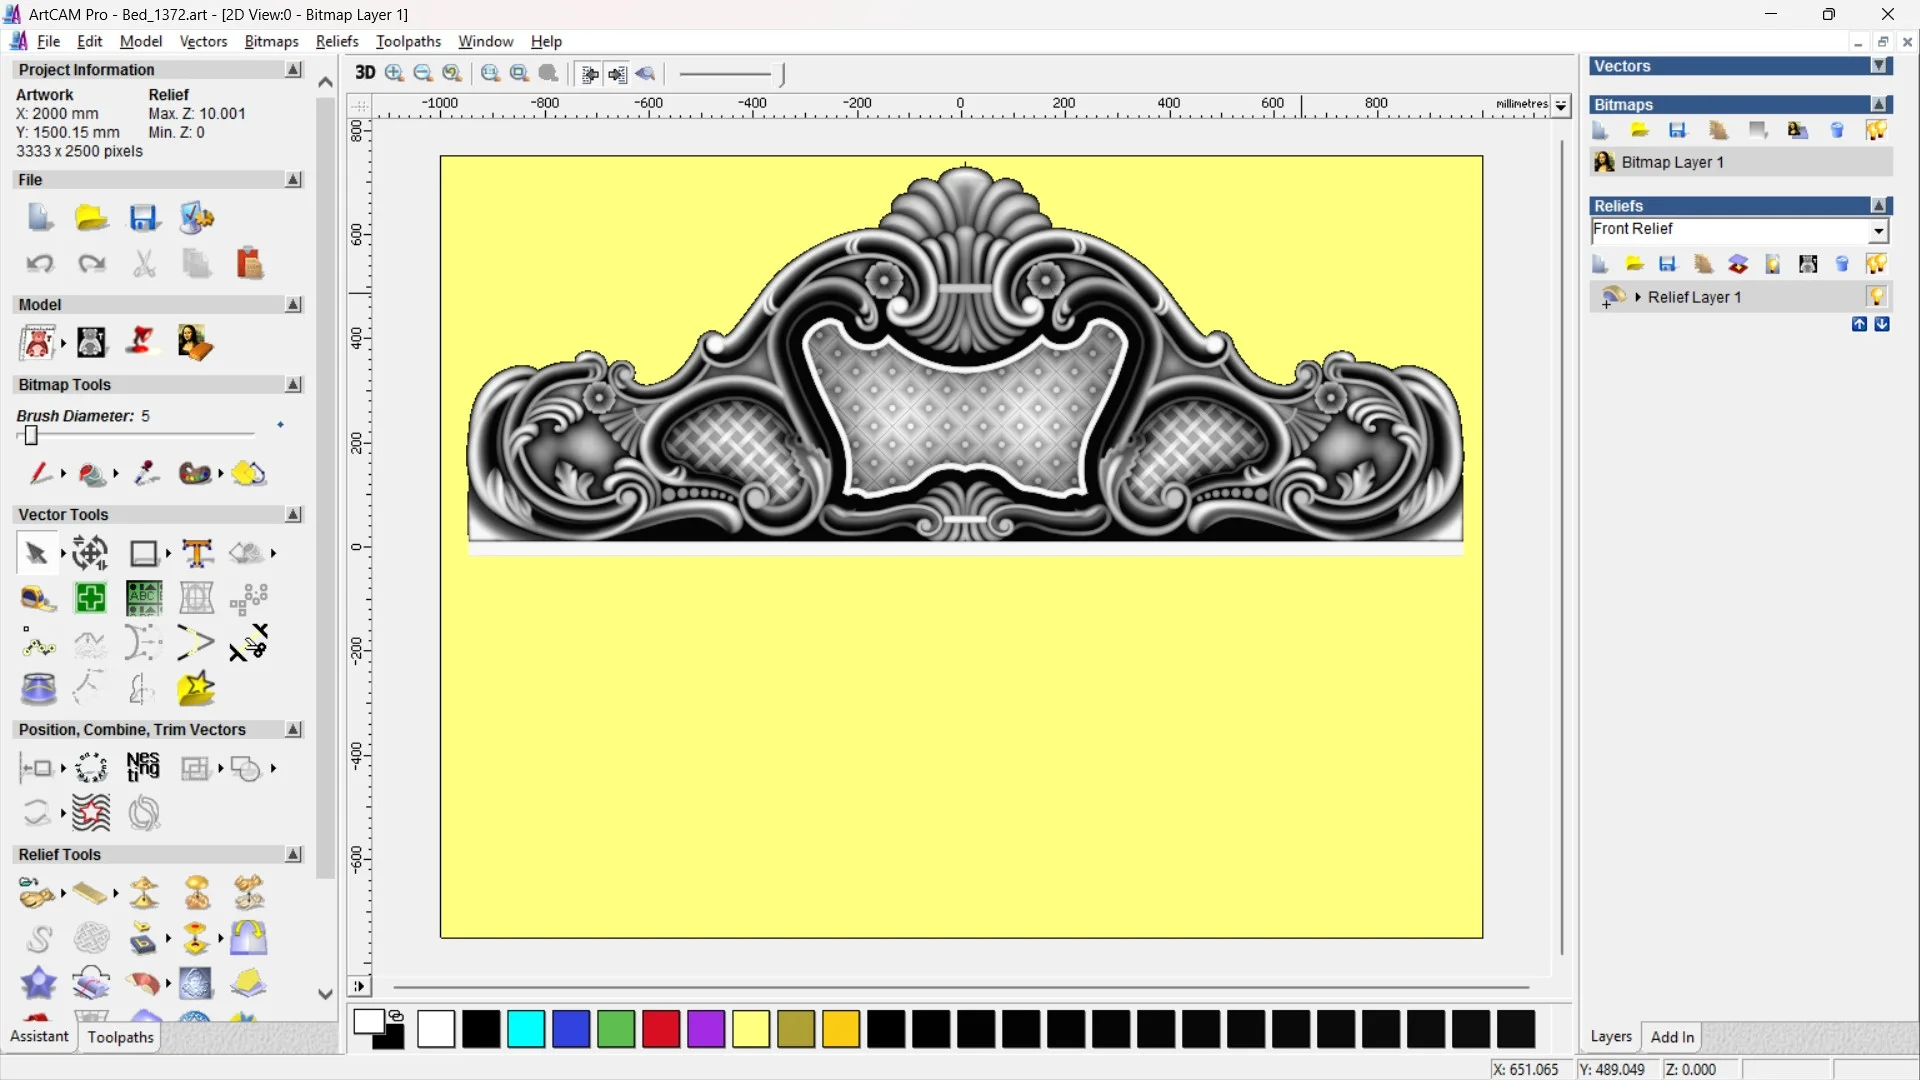Toggle Relief Layer 1 visibility bulb
Viewport: 1920px width, 1080px height.
click(1876, 297)
